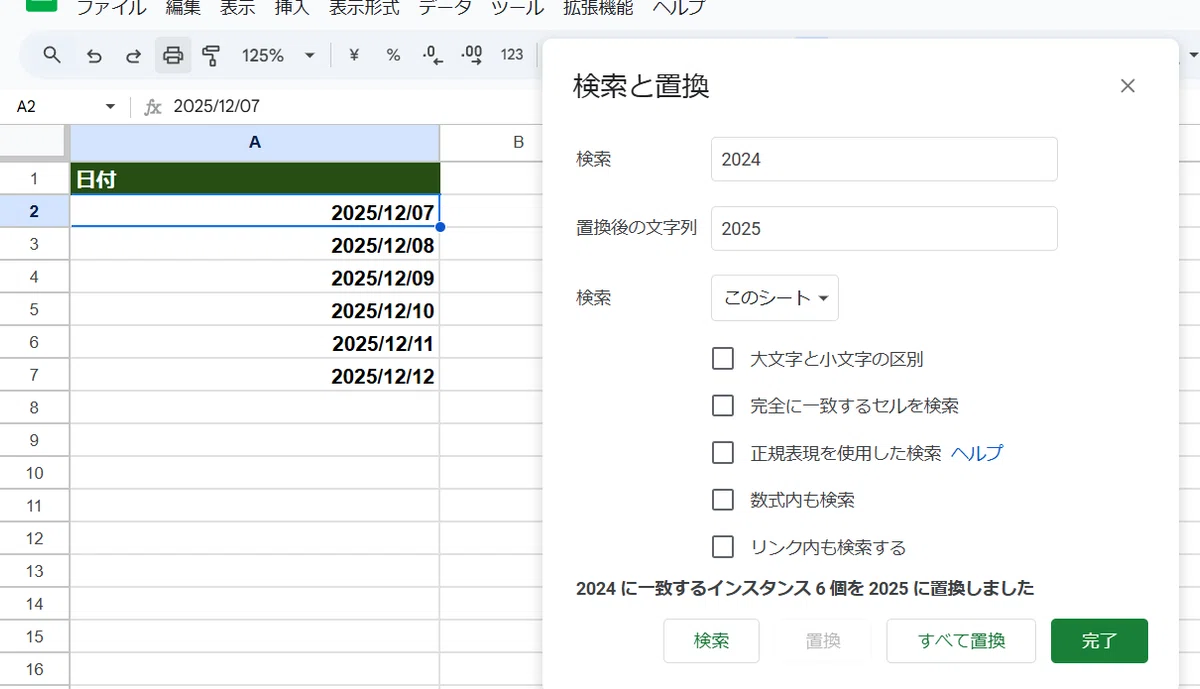Viewport: 1200px width, 689px height.
Task: Select cell with 2025/12/11
Action: (x=255, y=343)
